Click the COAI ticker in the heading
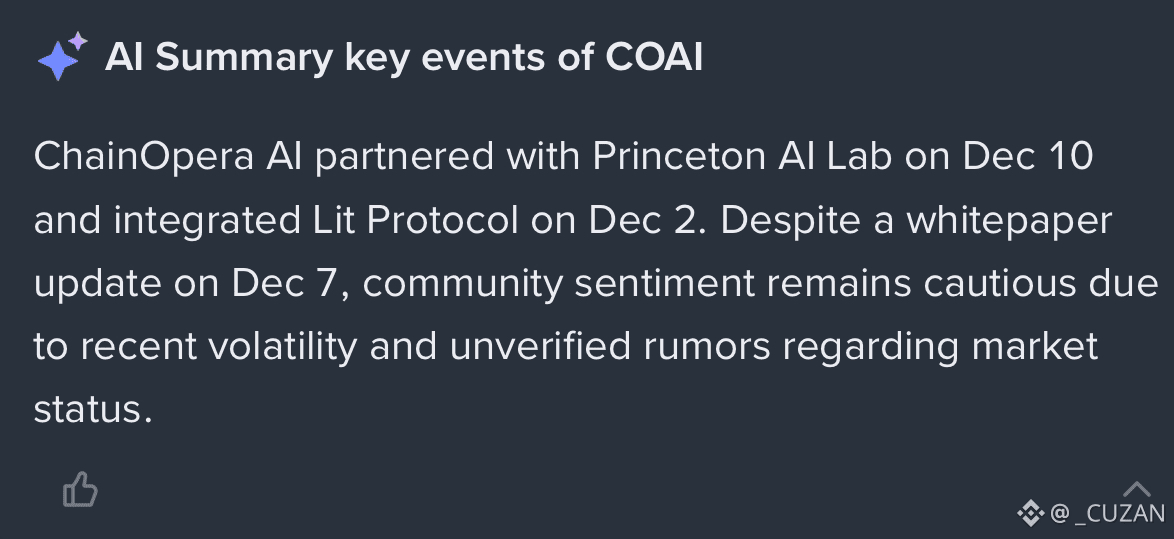The height and width of the screenshot is (539, 1174). [x=654, y=57]
